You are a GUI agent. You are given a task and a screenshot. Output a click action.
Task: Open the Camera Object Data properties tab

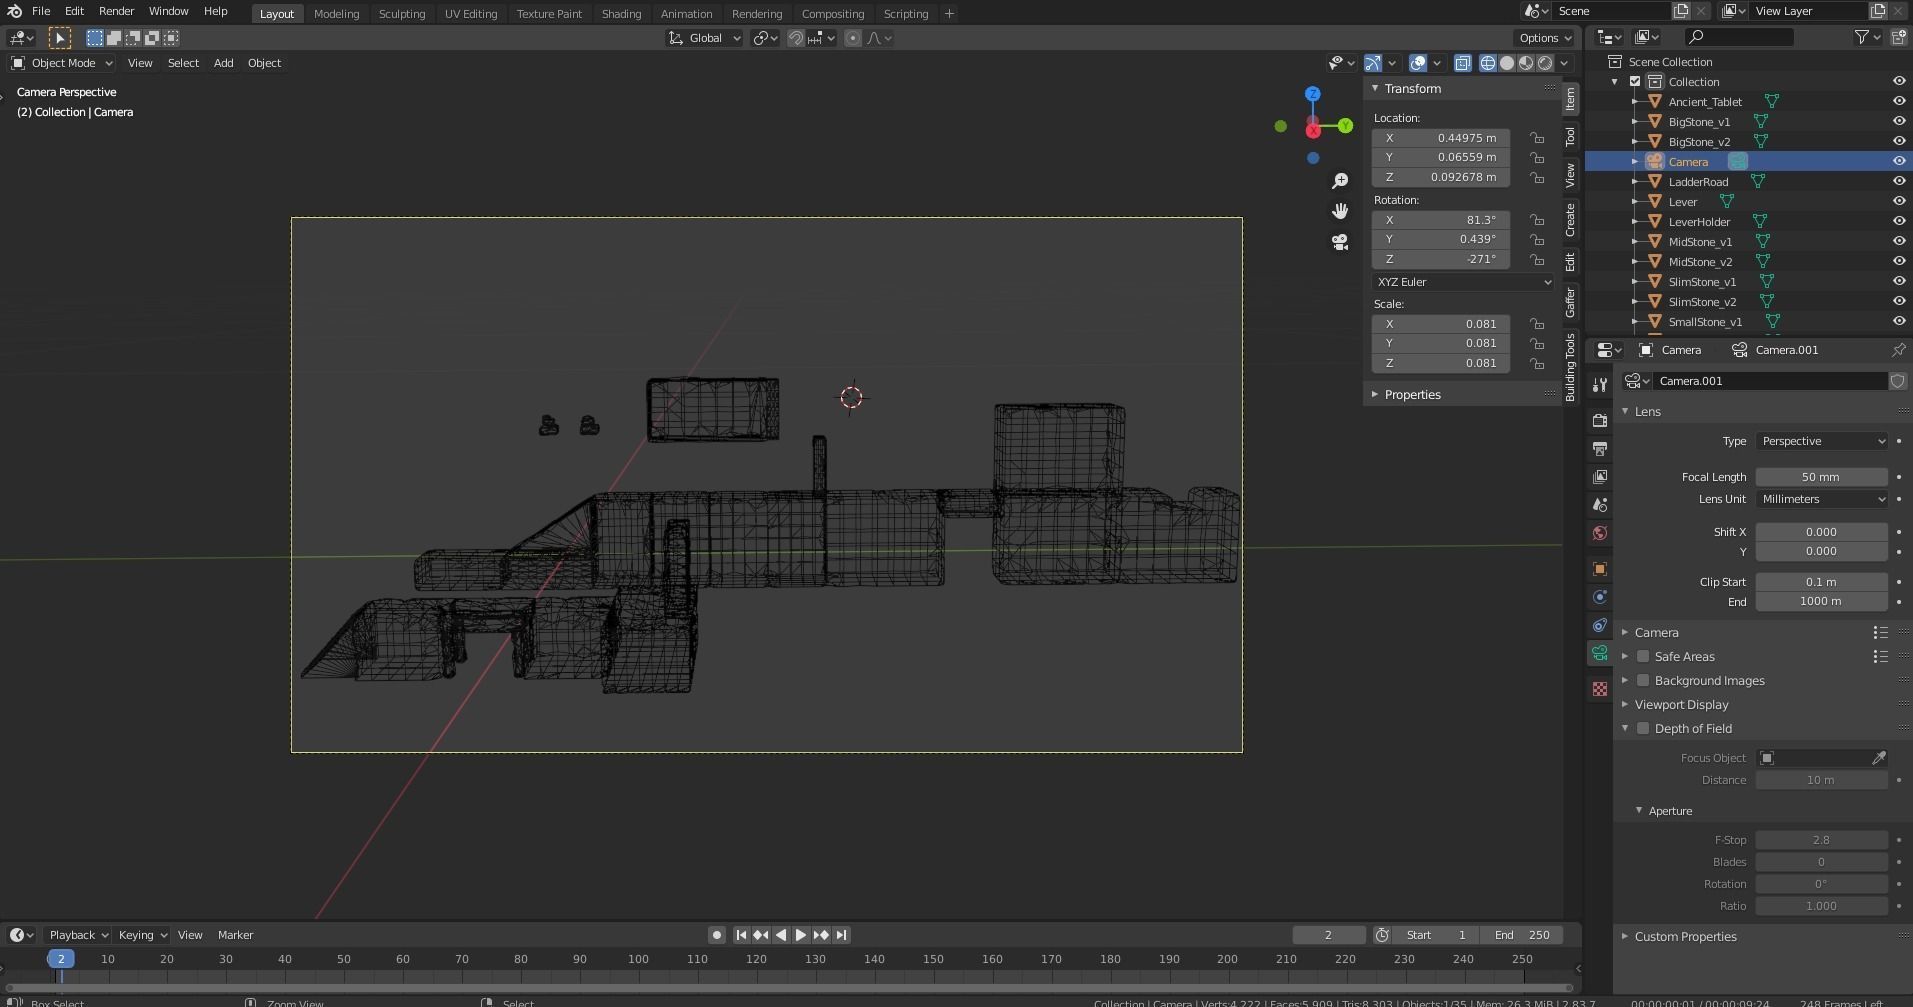tap(1600, 653)
